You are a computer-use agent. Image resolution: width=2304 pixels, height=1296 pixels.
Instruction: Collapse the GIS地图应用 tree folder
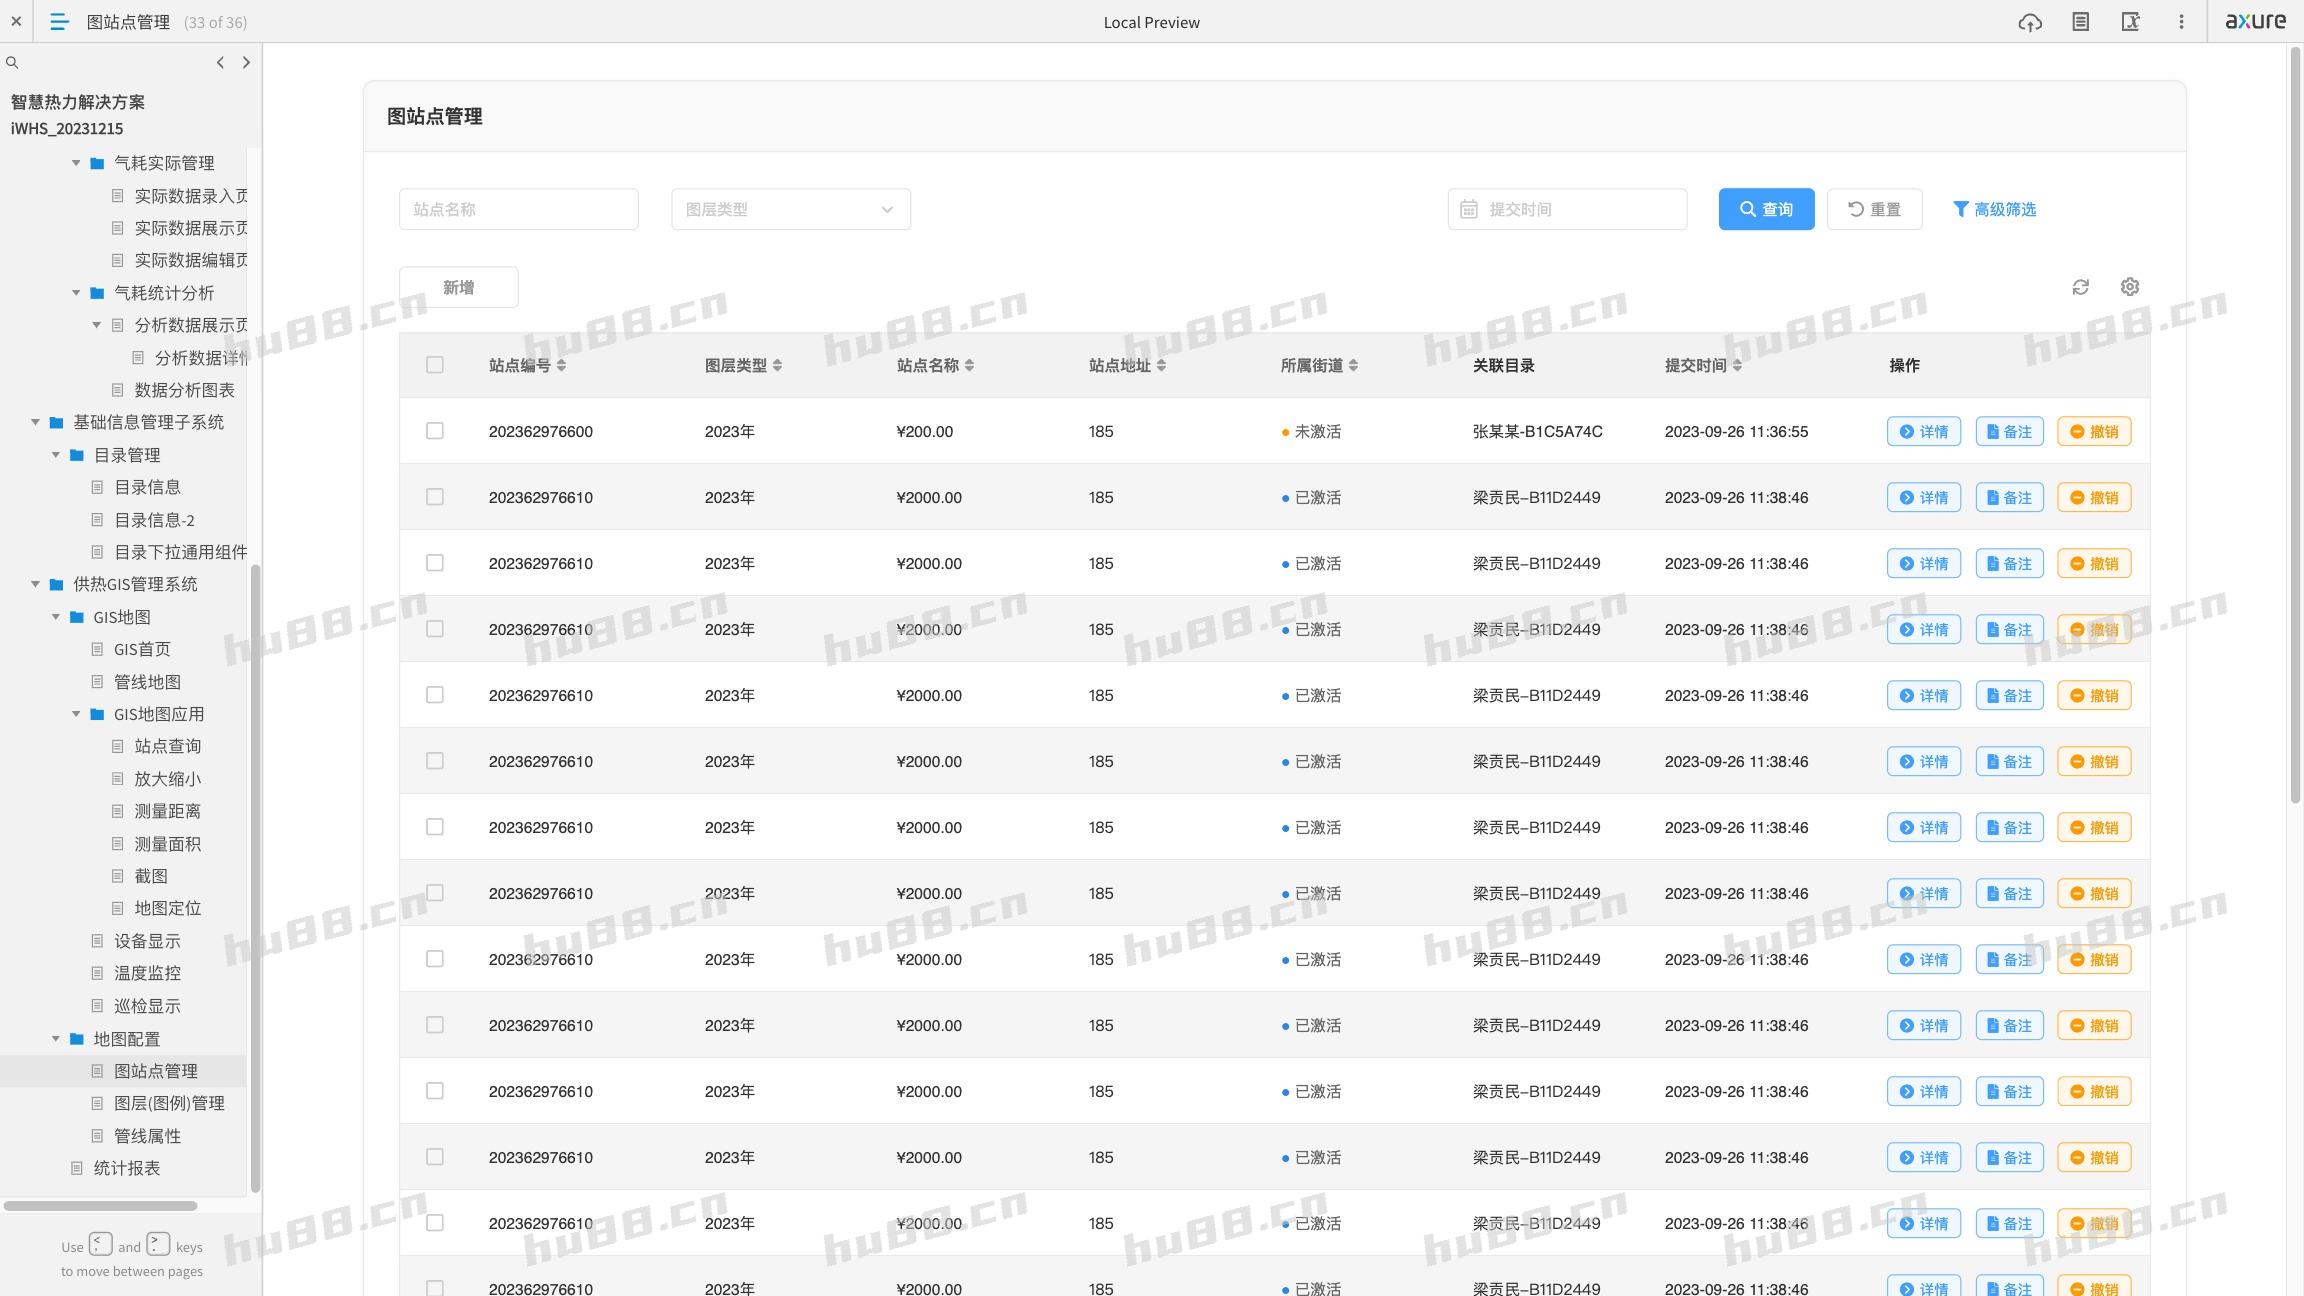[x=76, y=714]
